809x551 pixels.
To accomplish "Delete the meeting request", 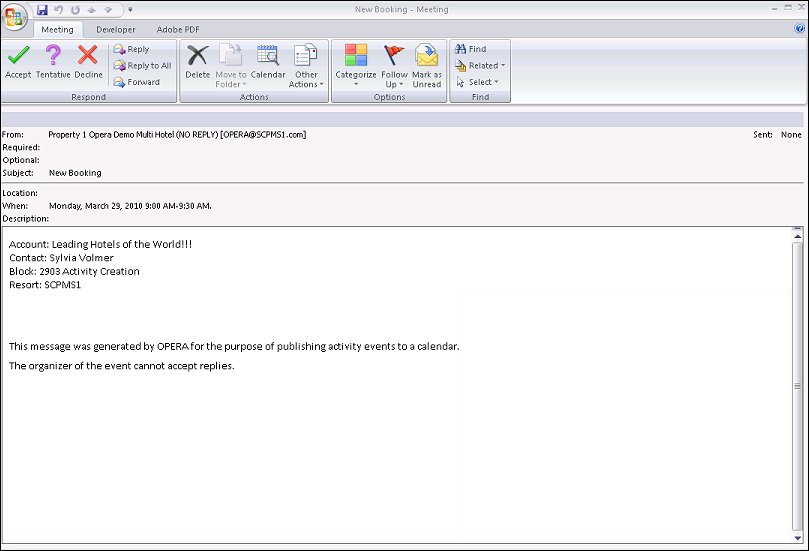I will click(198, 61).
